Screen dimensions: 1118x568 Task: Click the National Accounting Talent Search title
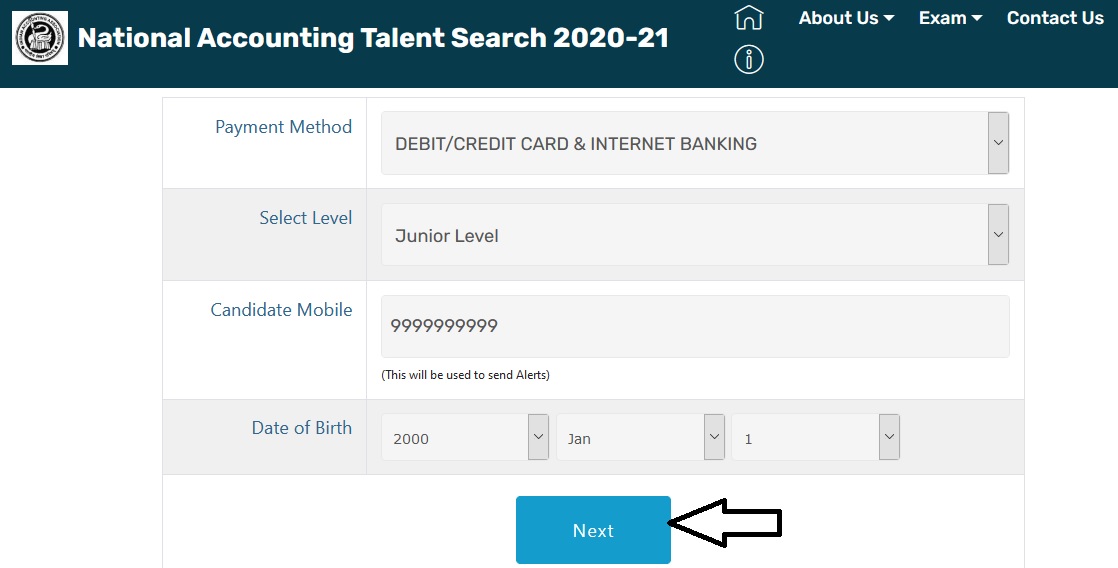pos(373,38)
